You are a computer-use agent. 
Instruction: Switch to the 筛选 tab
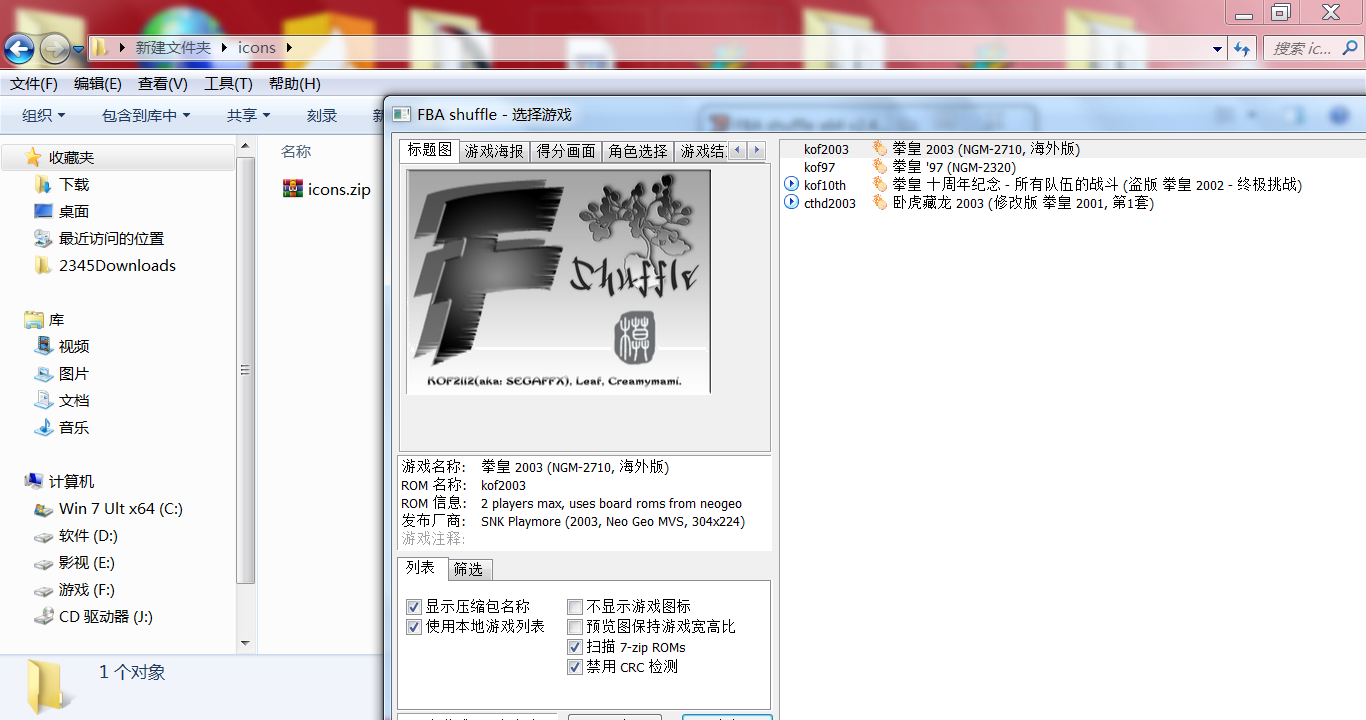pyautogui.click(x=468, y=569)
